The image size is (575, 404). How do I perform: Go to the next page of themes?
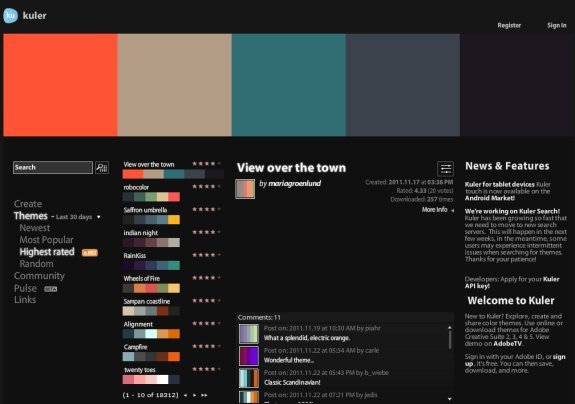[x=195, y=395]
